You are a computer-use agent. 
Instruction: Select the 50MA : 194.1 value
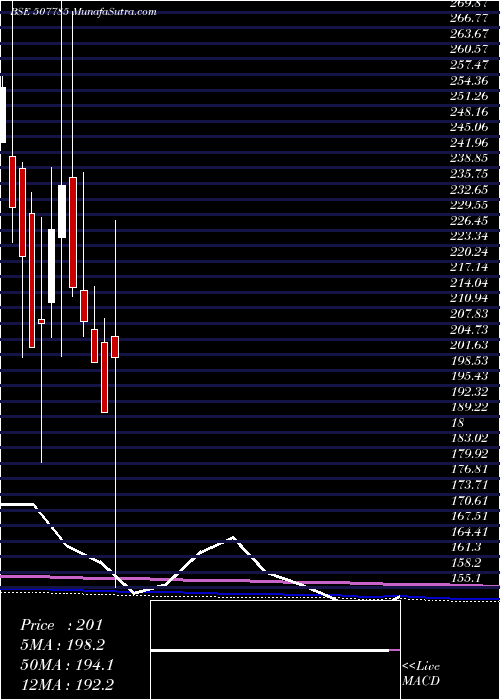coord(67,665)
